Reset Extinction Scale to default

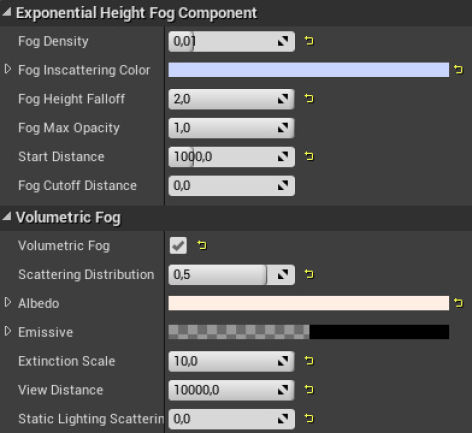pos(309,361)
